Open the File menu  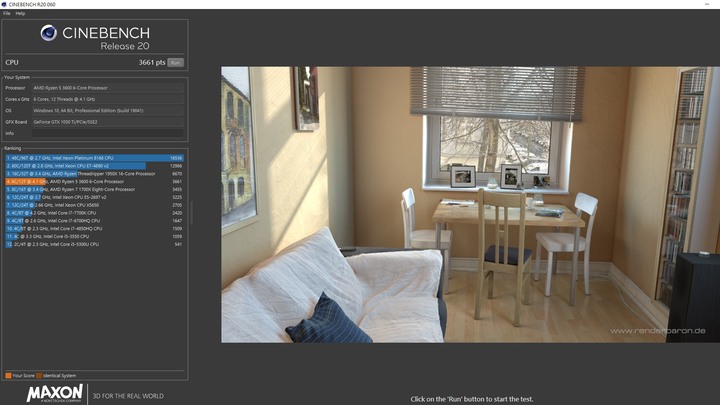pos(6,13)
